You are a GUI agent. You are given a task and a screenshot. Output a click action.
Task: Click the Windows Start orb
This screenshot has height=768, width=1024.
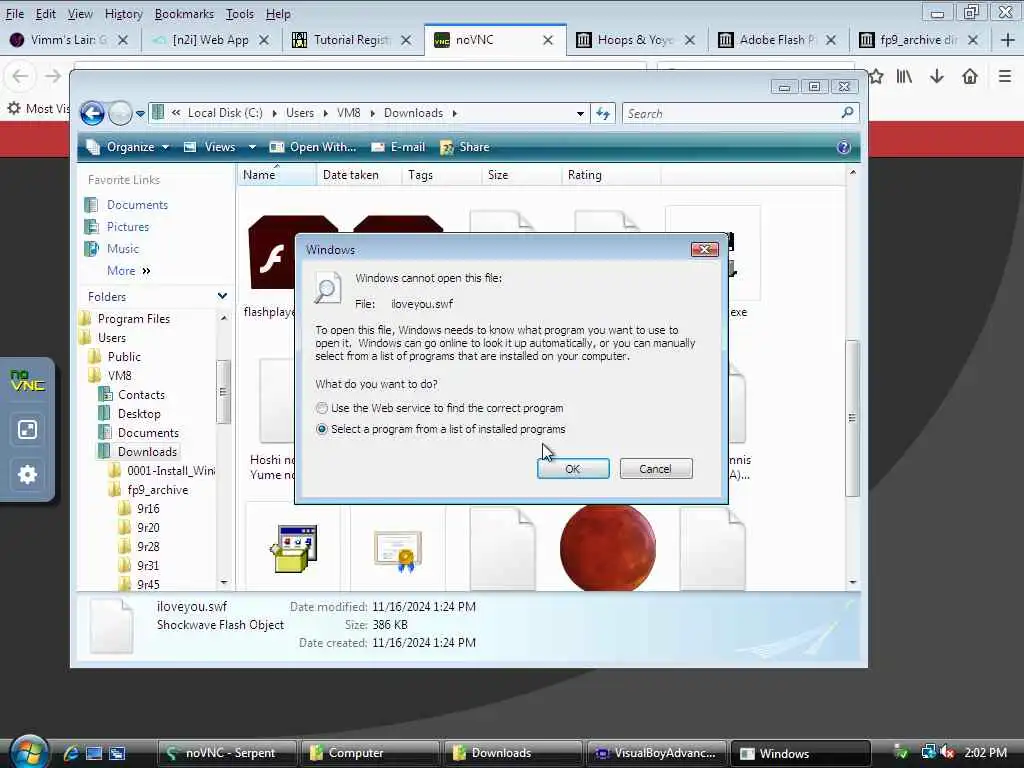[29, 752]
